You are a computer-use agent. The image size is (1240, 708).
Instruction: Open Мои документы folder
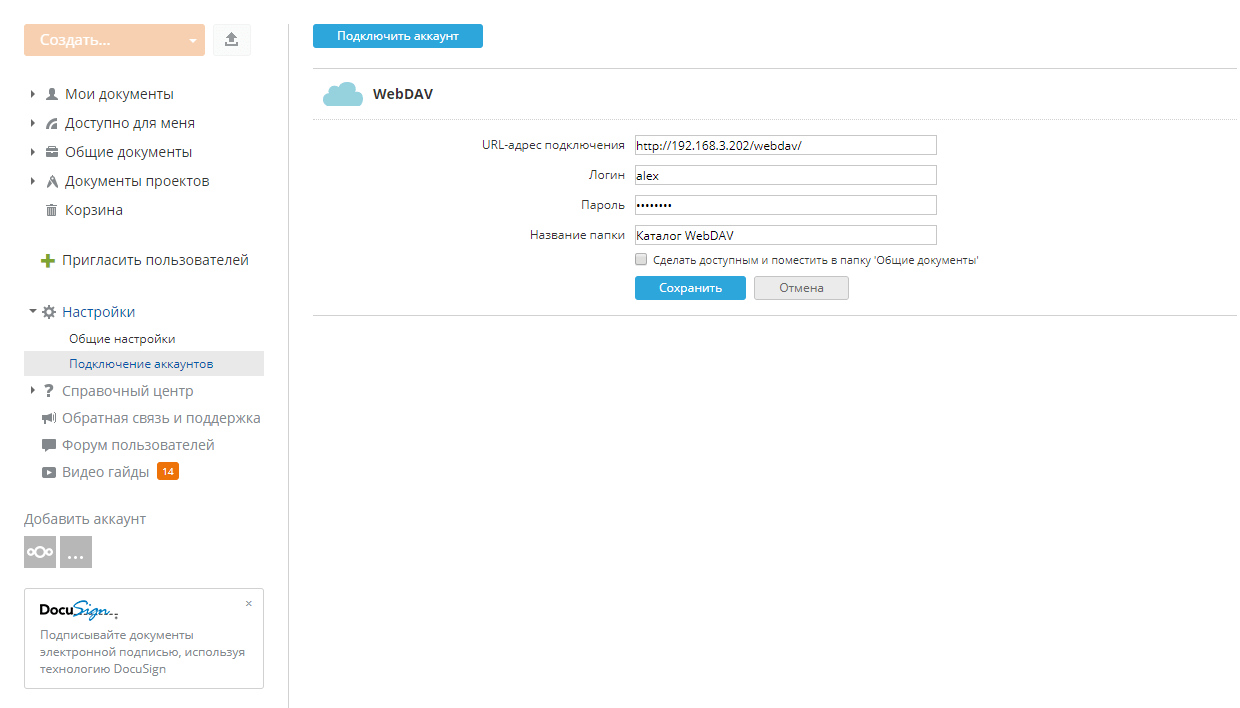click(x=119, y=94)
